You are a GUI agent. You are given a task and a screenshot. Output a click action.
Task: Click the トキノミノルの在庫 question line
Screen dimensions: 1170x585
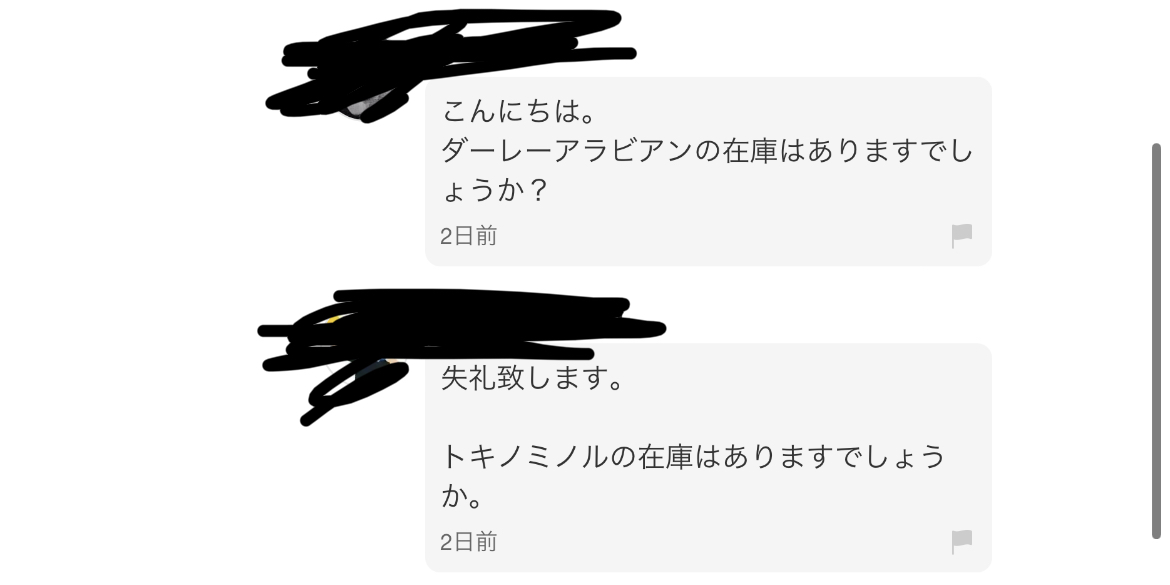click(x=693, y=457)
